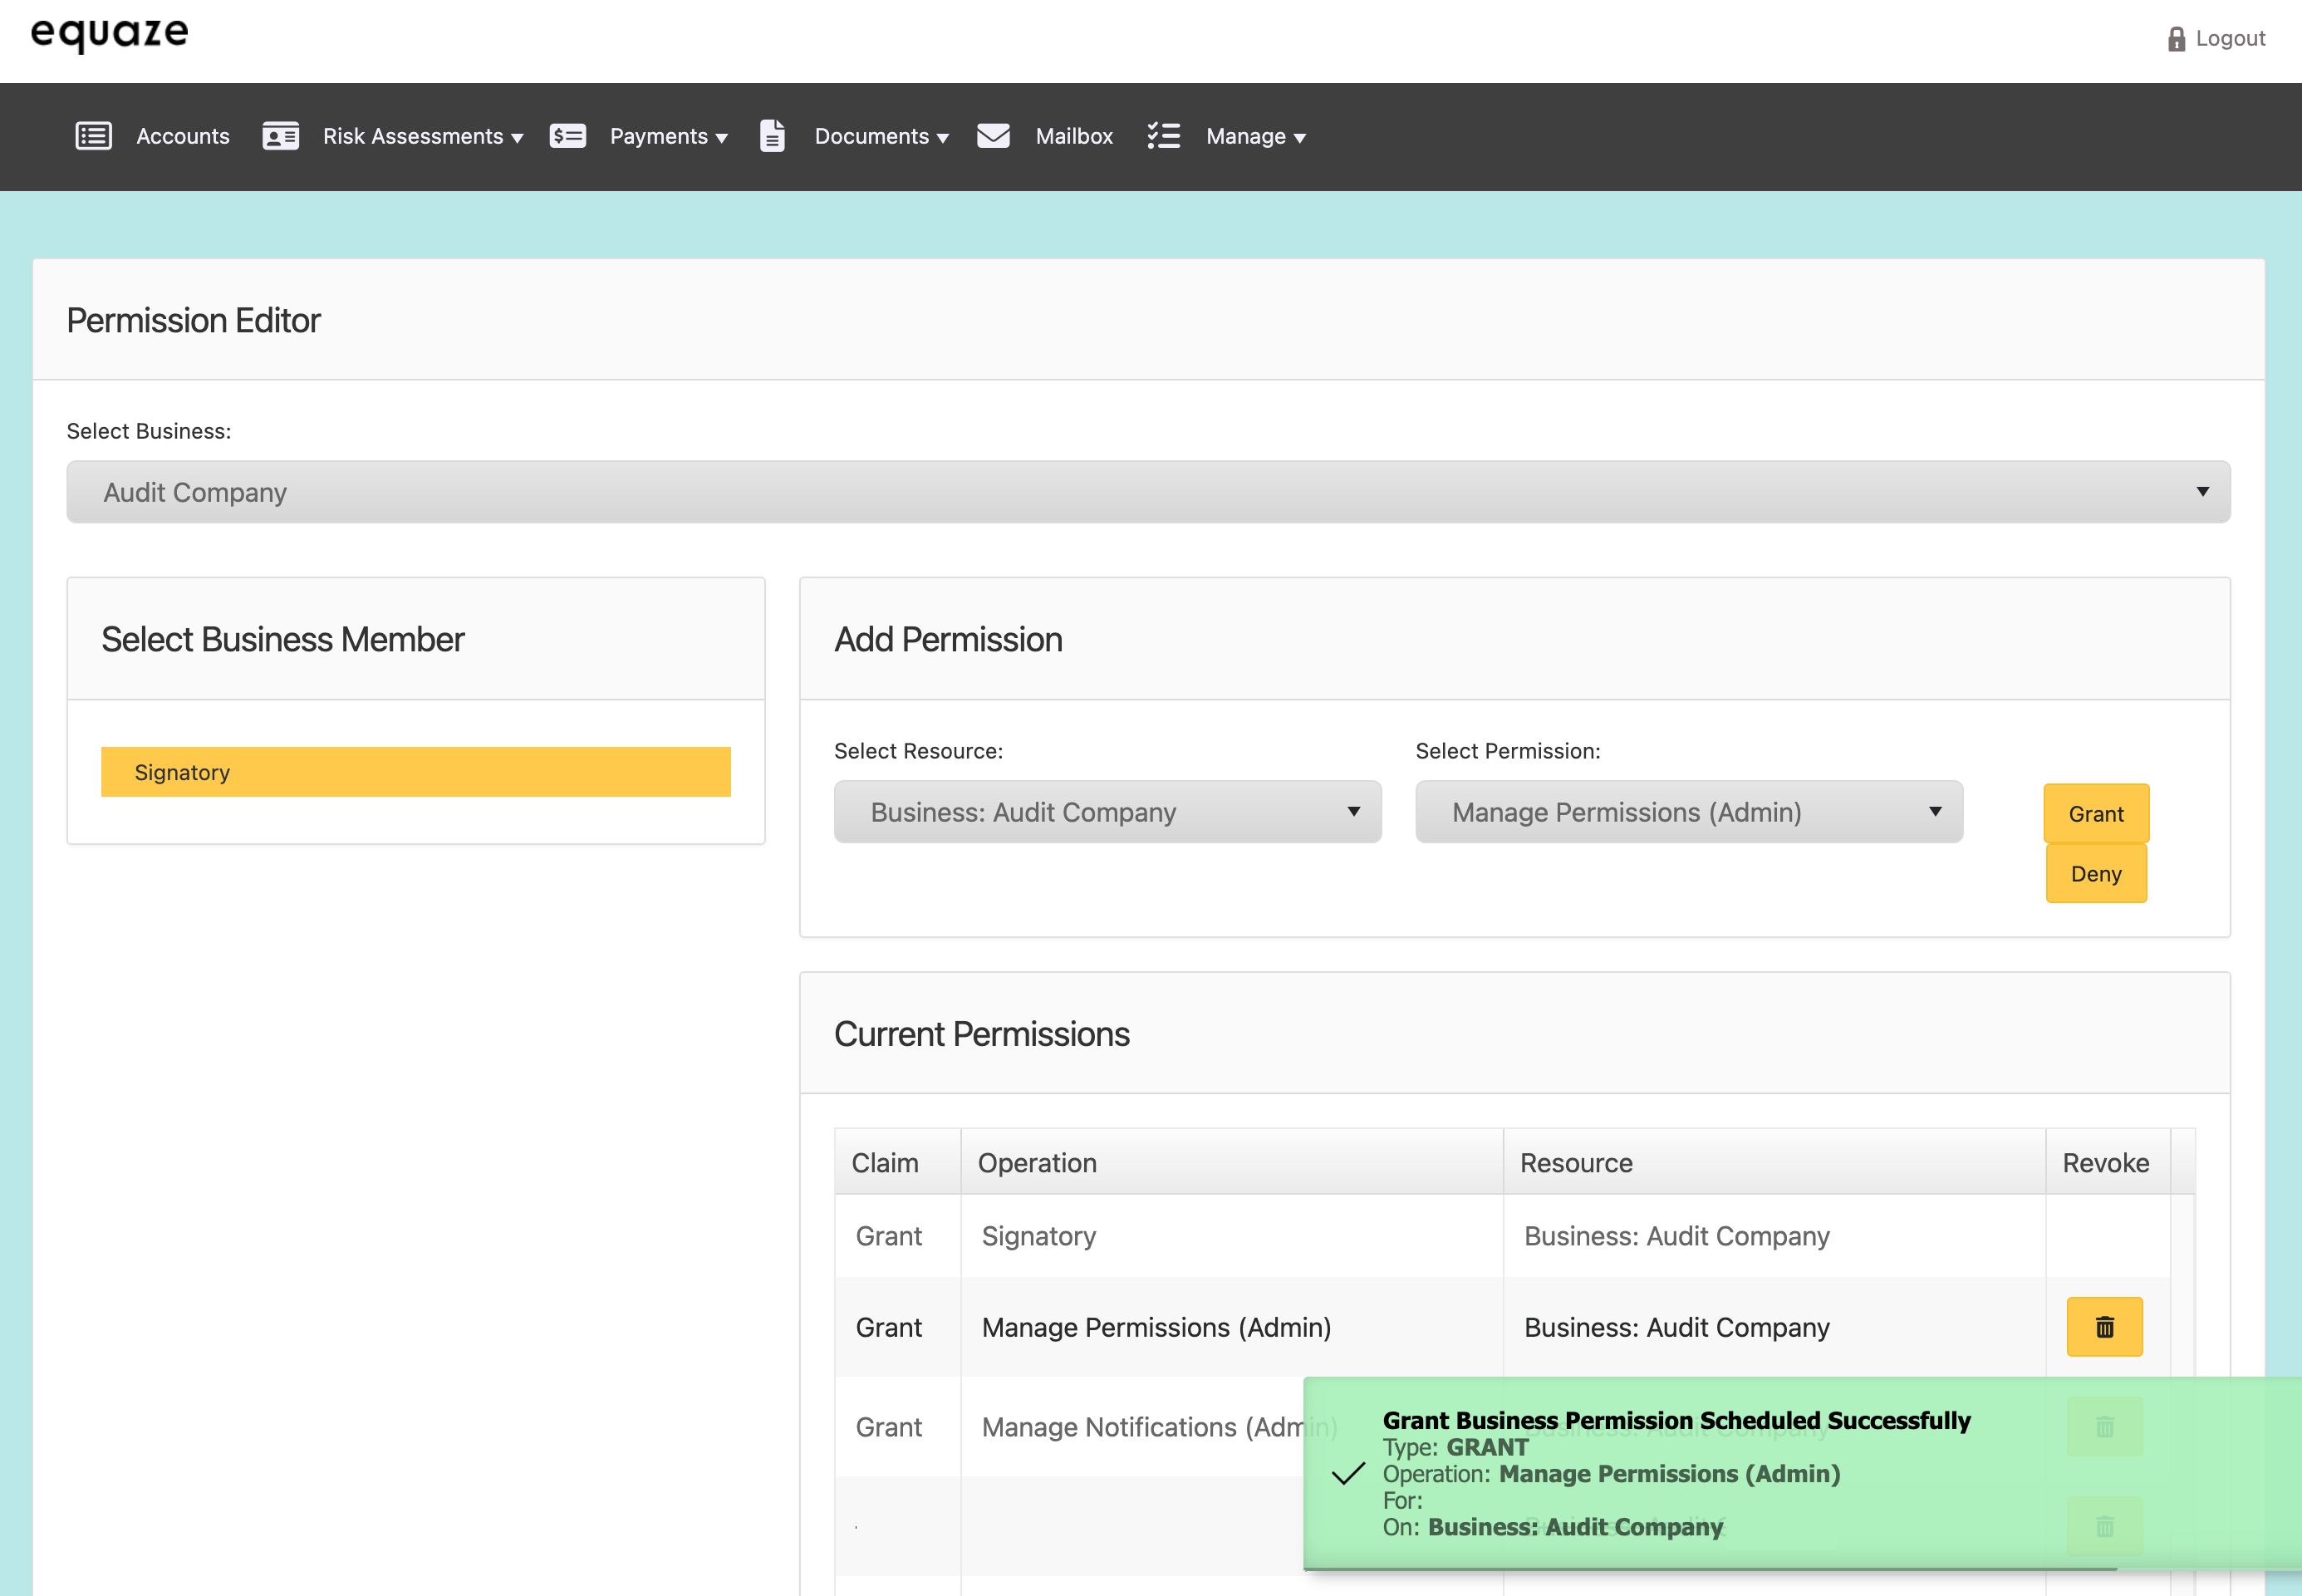The image size is (2302, 1596).
Task: Open the Select Permission dropdown
Action: coord(1688,812)
